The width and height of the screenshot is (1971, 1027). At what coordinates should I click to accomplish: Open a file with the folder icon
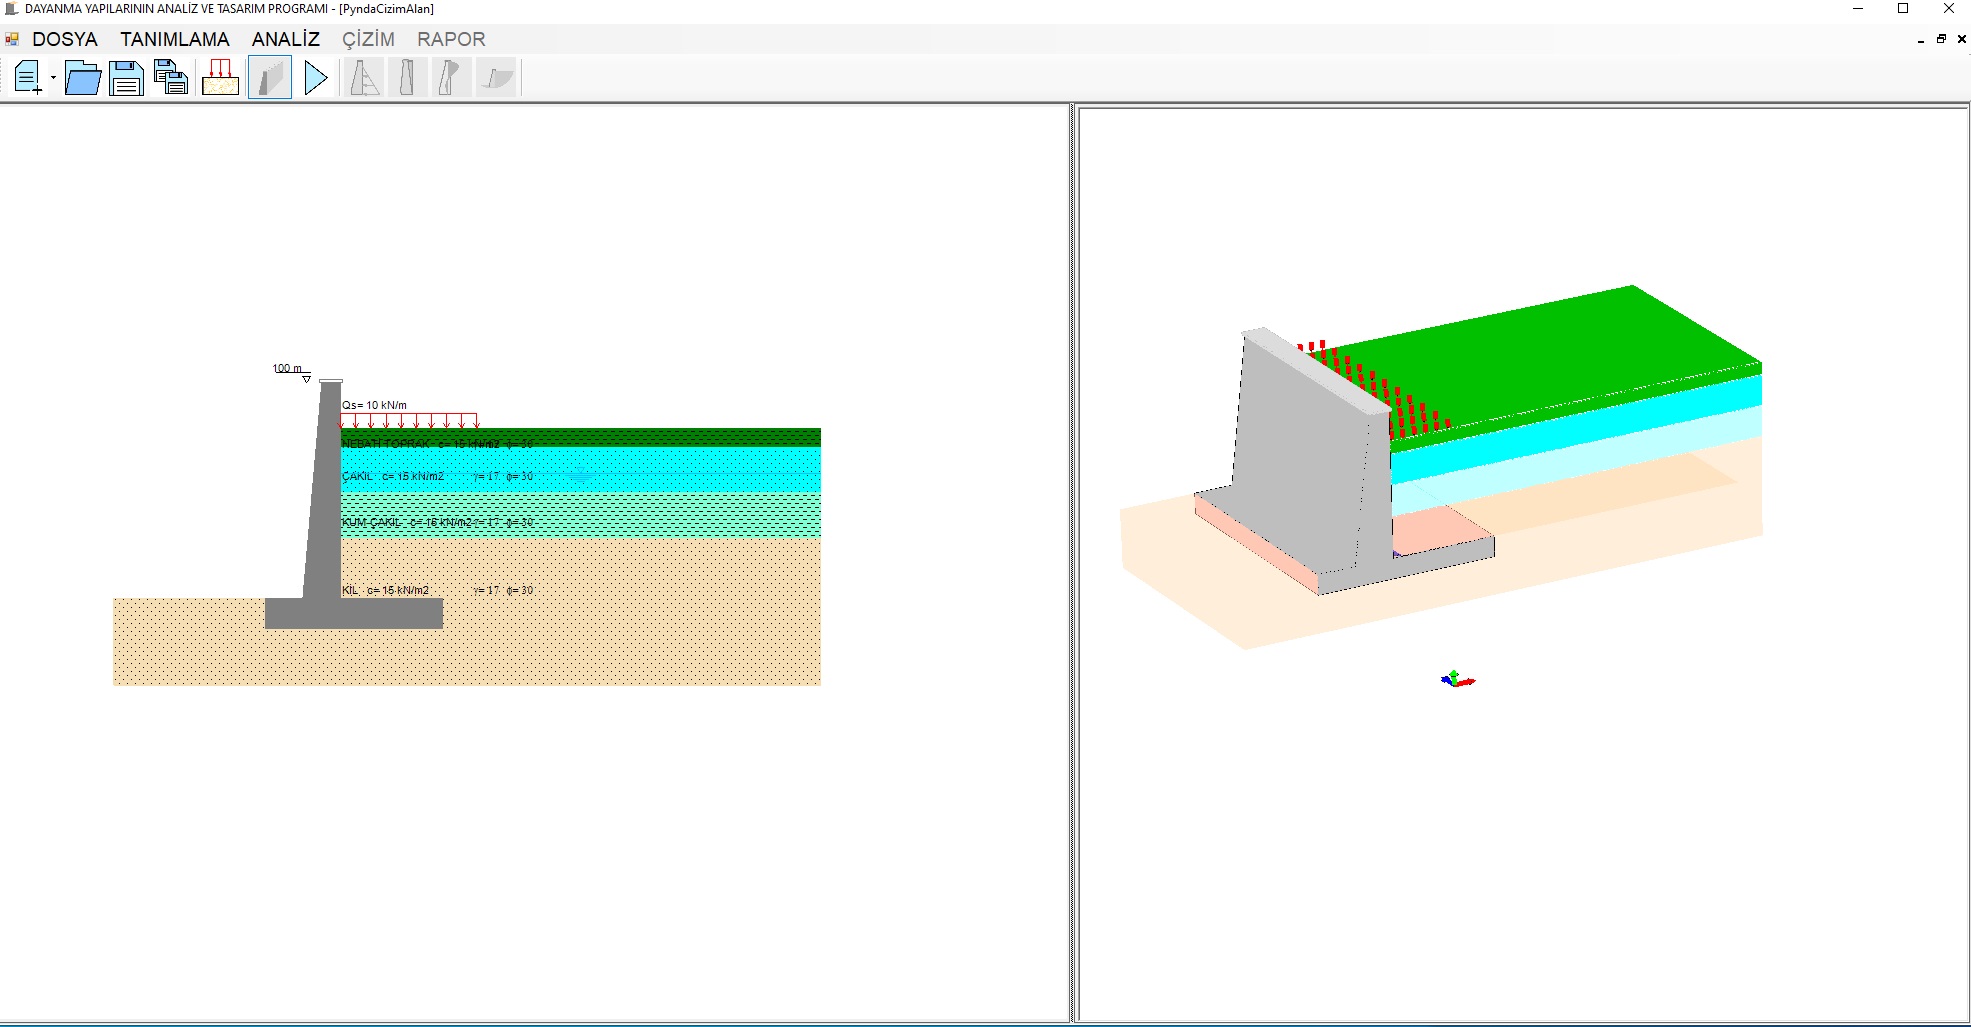pyautogui.click(x=82, y=78)
